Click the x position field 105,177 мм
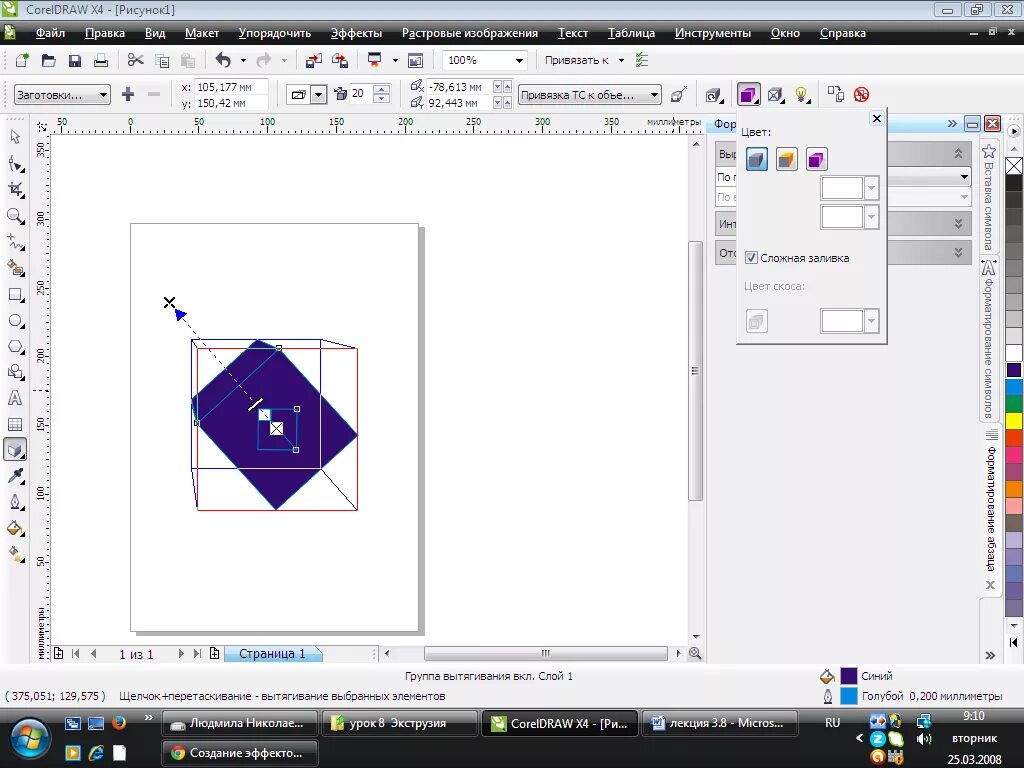This screenshot has width=1024, height=768. [x=231, y=87]
